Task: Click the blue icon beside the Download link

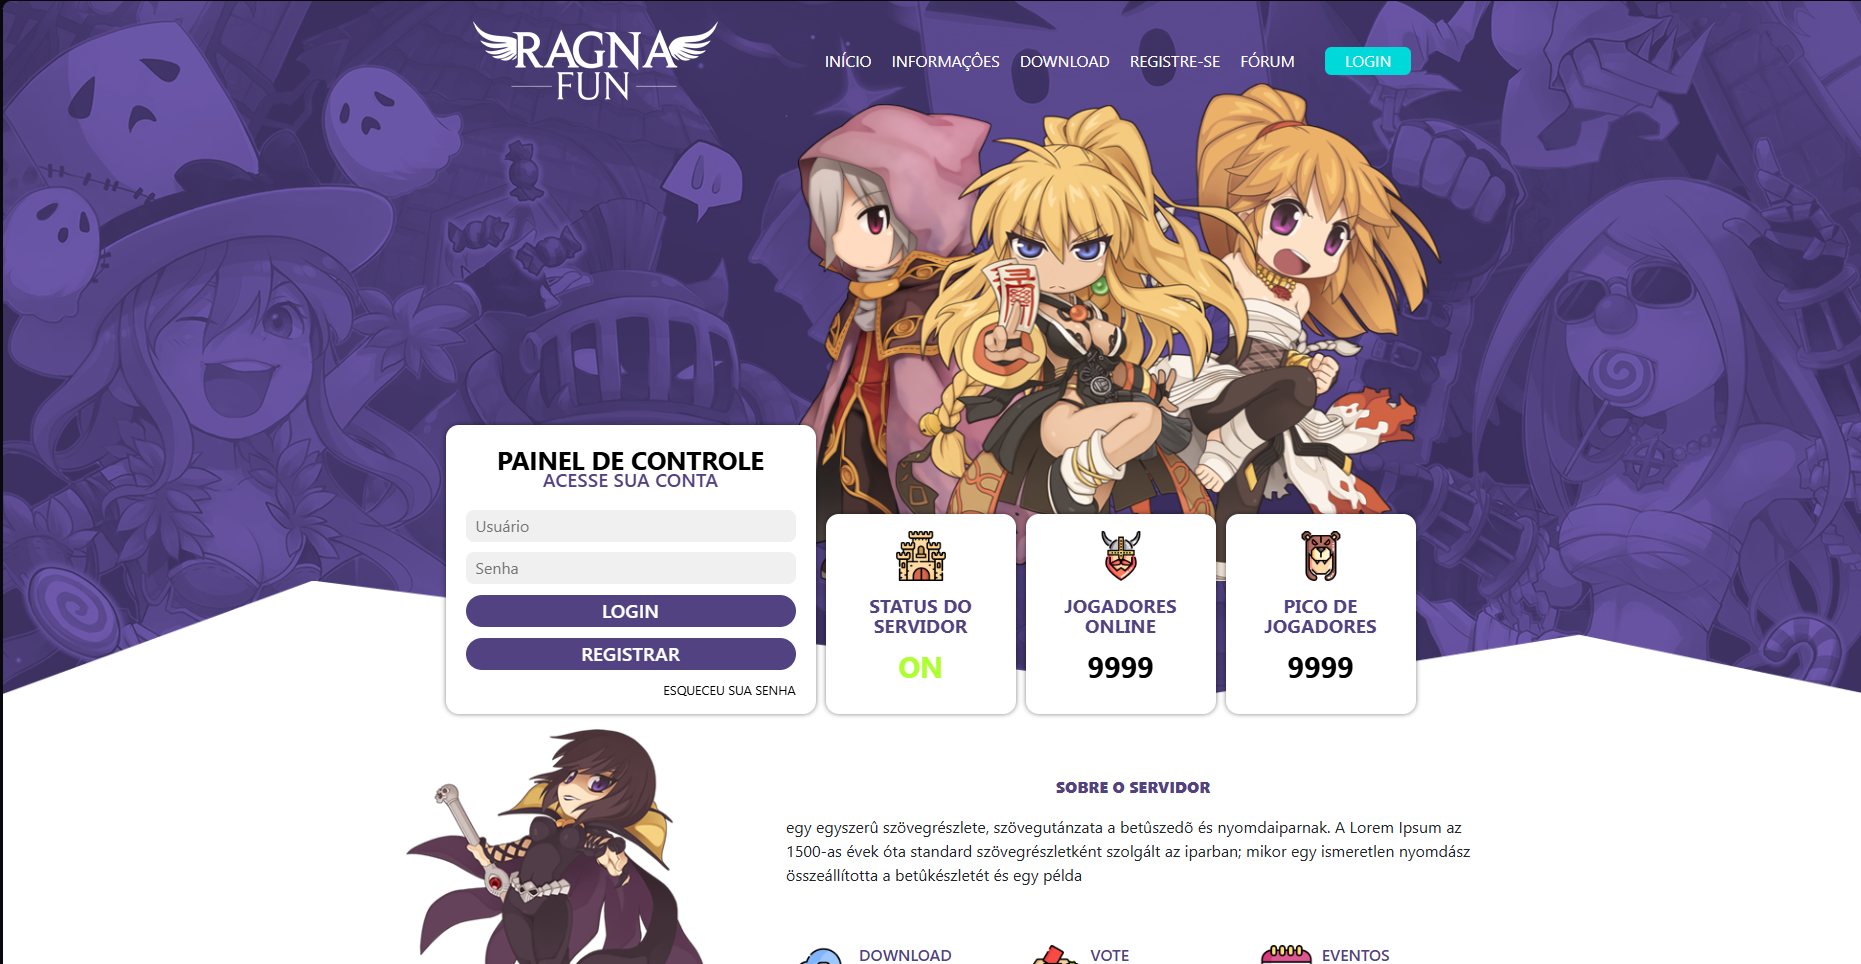Action: pyautogui.click(x=822, y=957)
